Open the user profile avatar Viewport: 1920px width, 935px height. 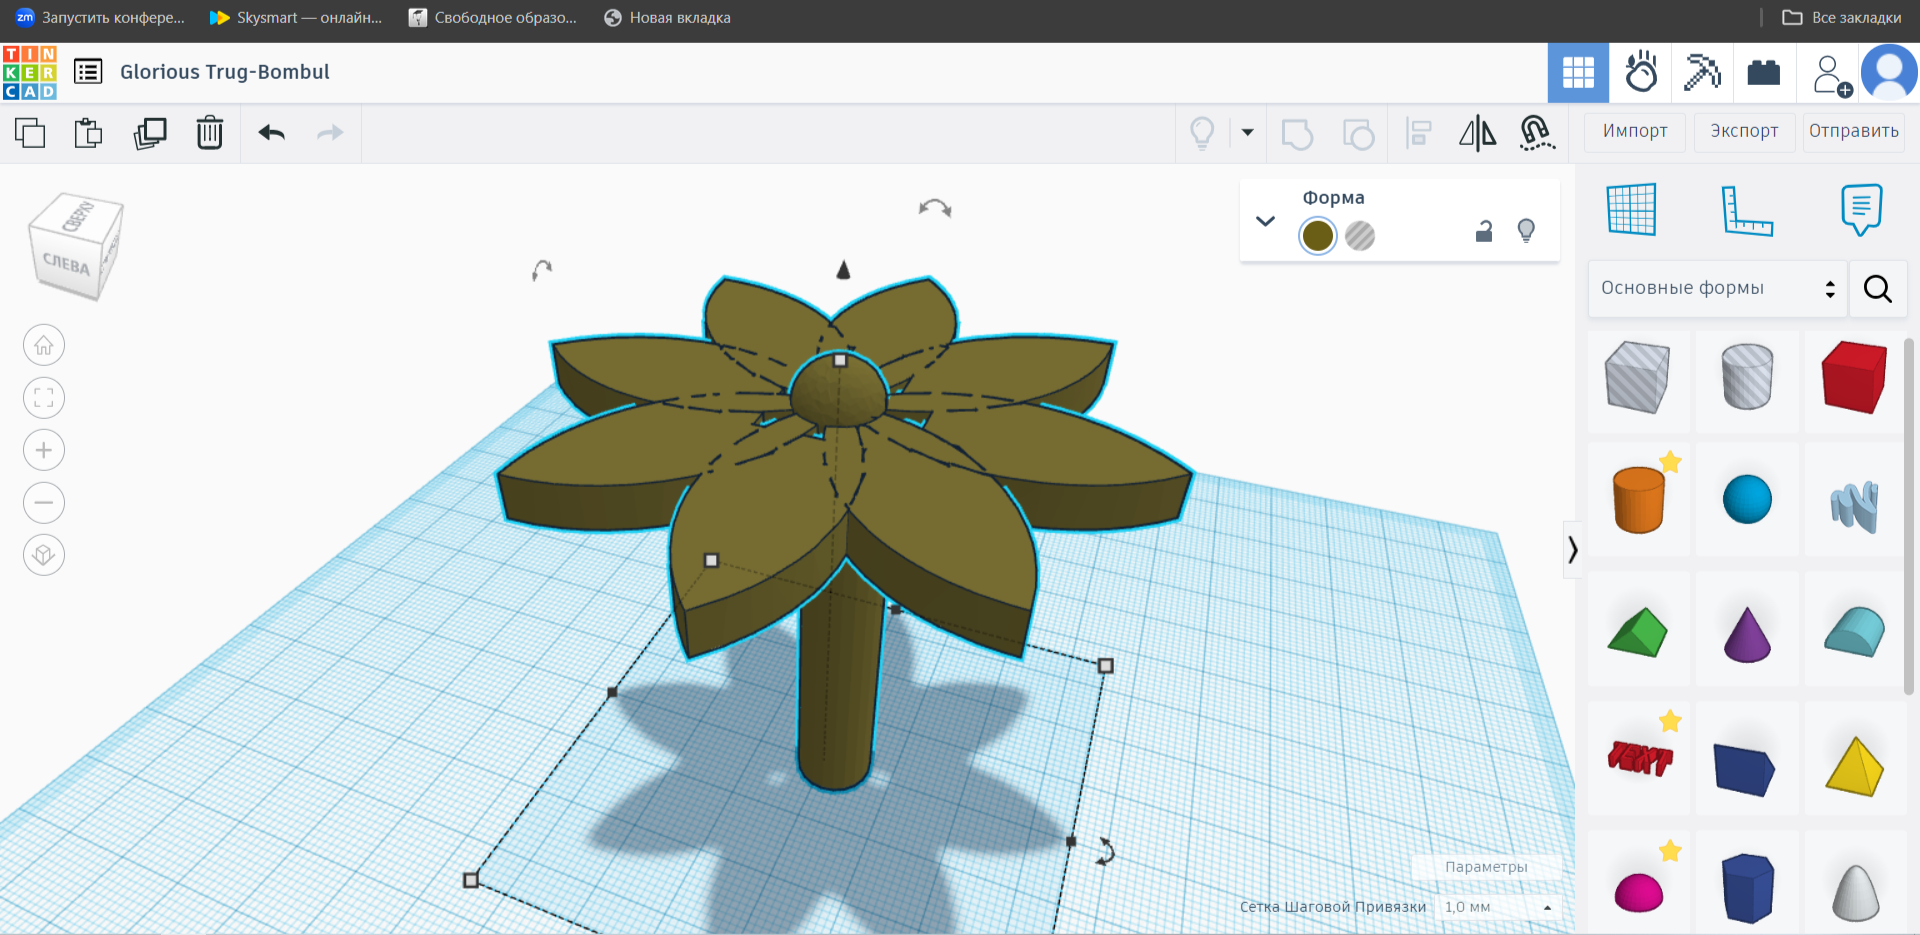click(x=1889, y=72)
